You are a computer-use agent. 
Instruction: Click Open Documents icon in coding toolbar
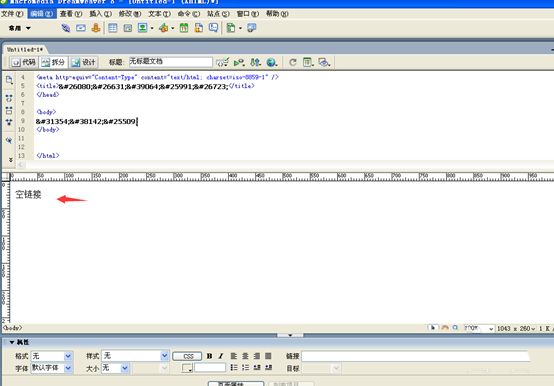pos(9,80)
